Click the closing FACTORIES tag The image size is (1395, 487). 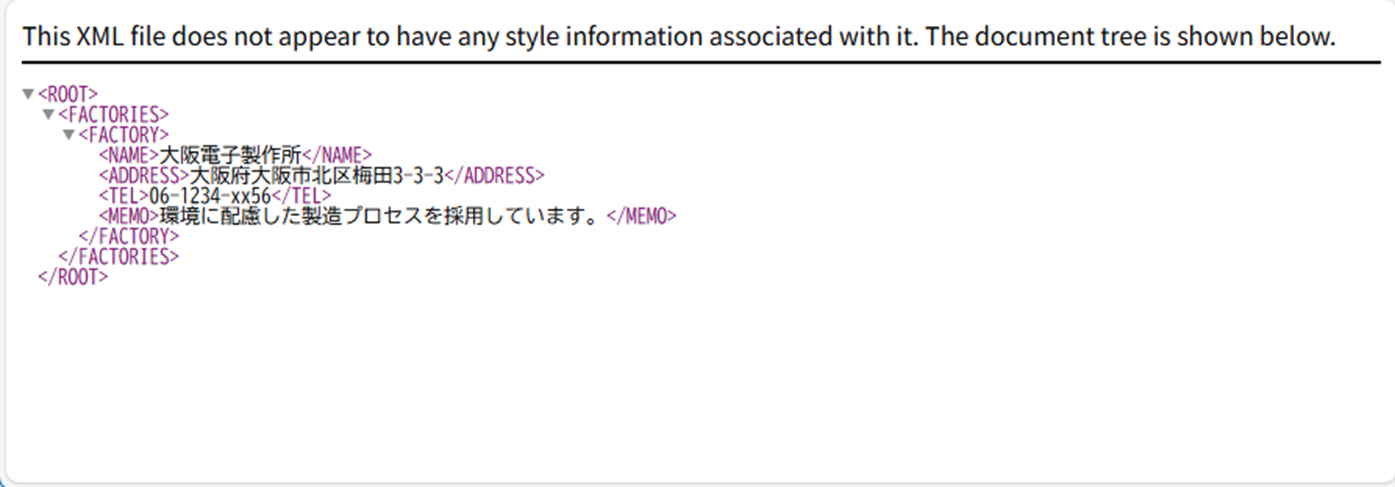118,257
